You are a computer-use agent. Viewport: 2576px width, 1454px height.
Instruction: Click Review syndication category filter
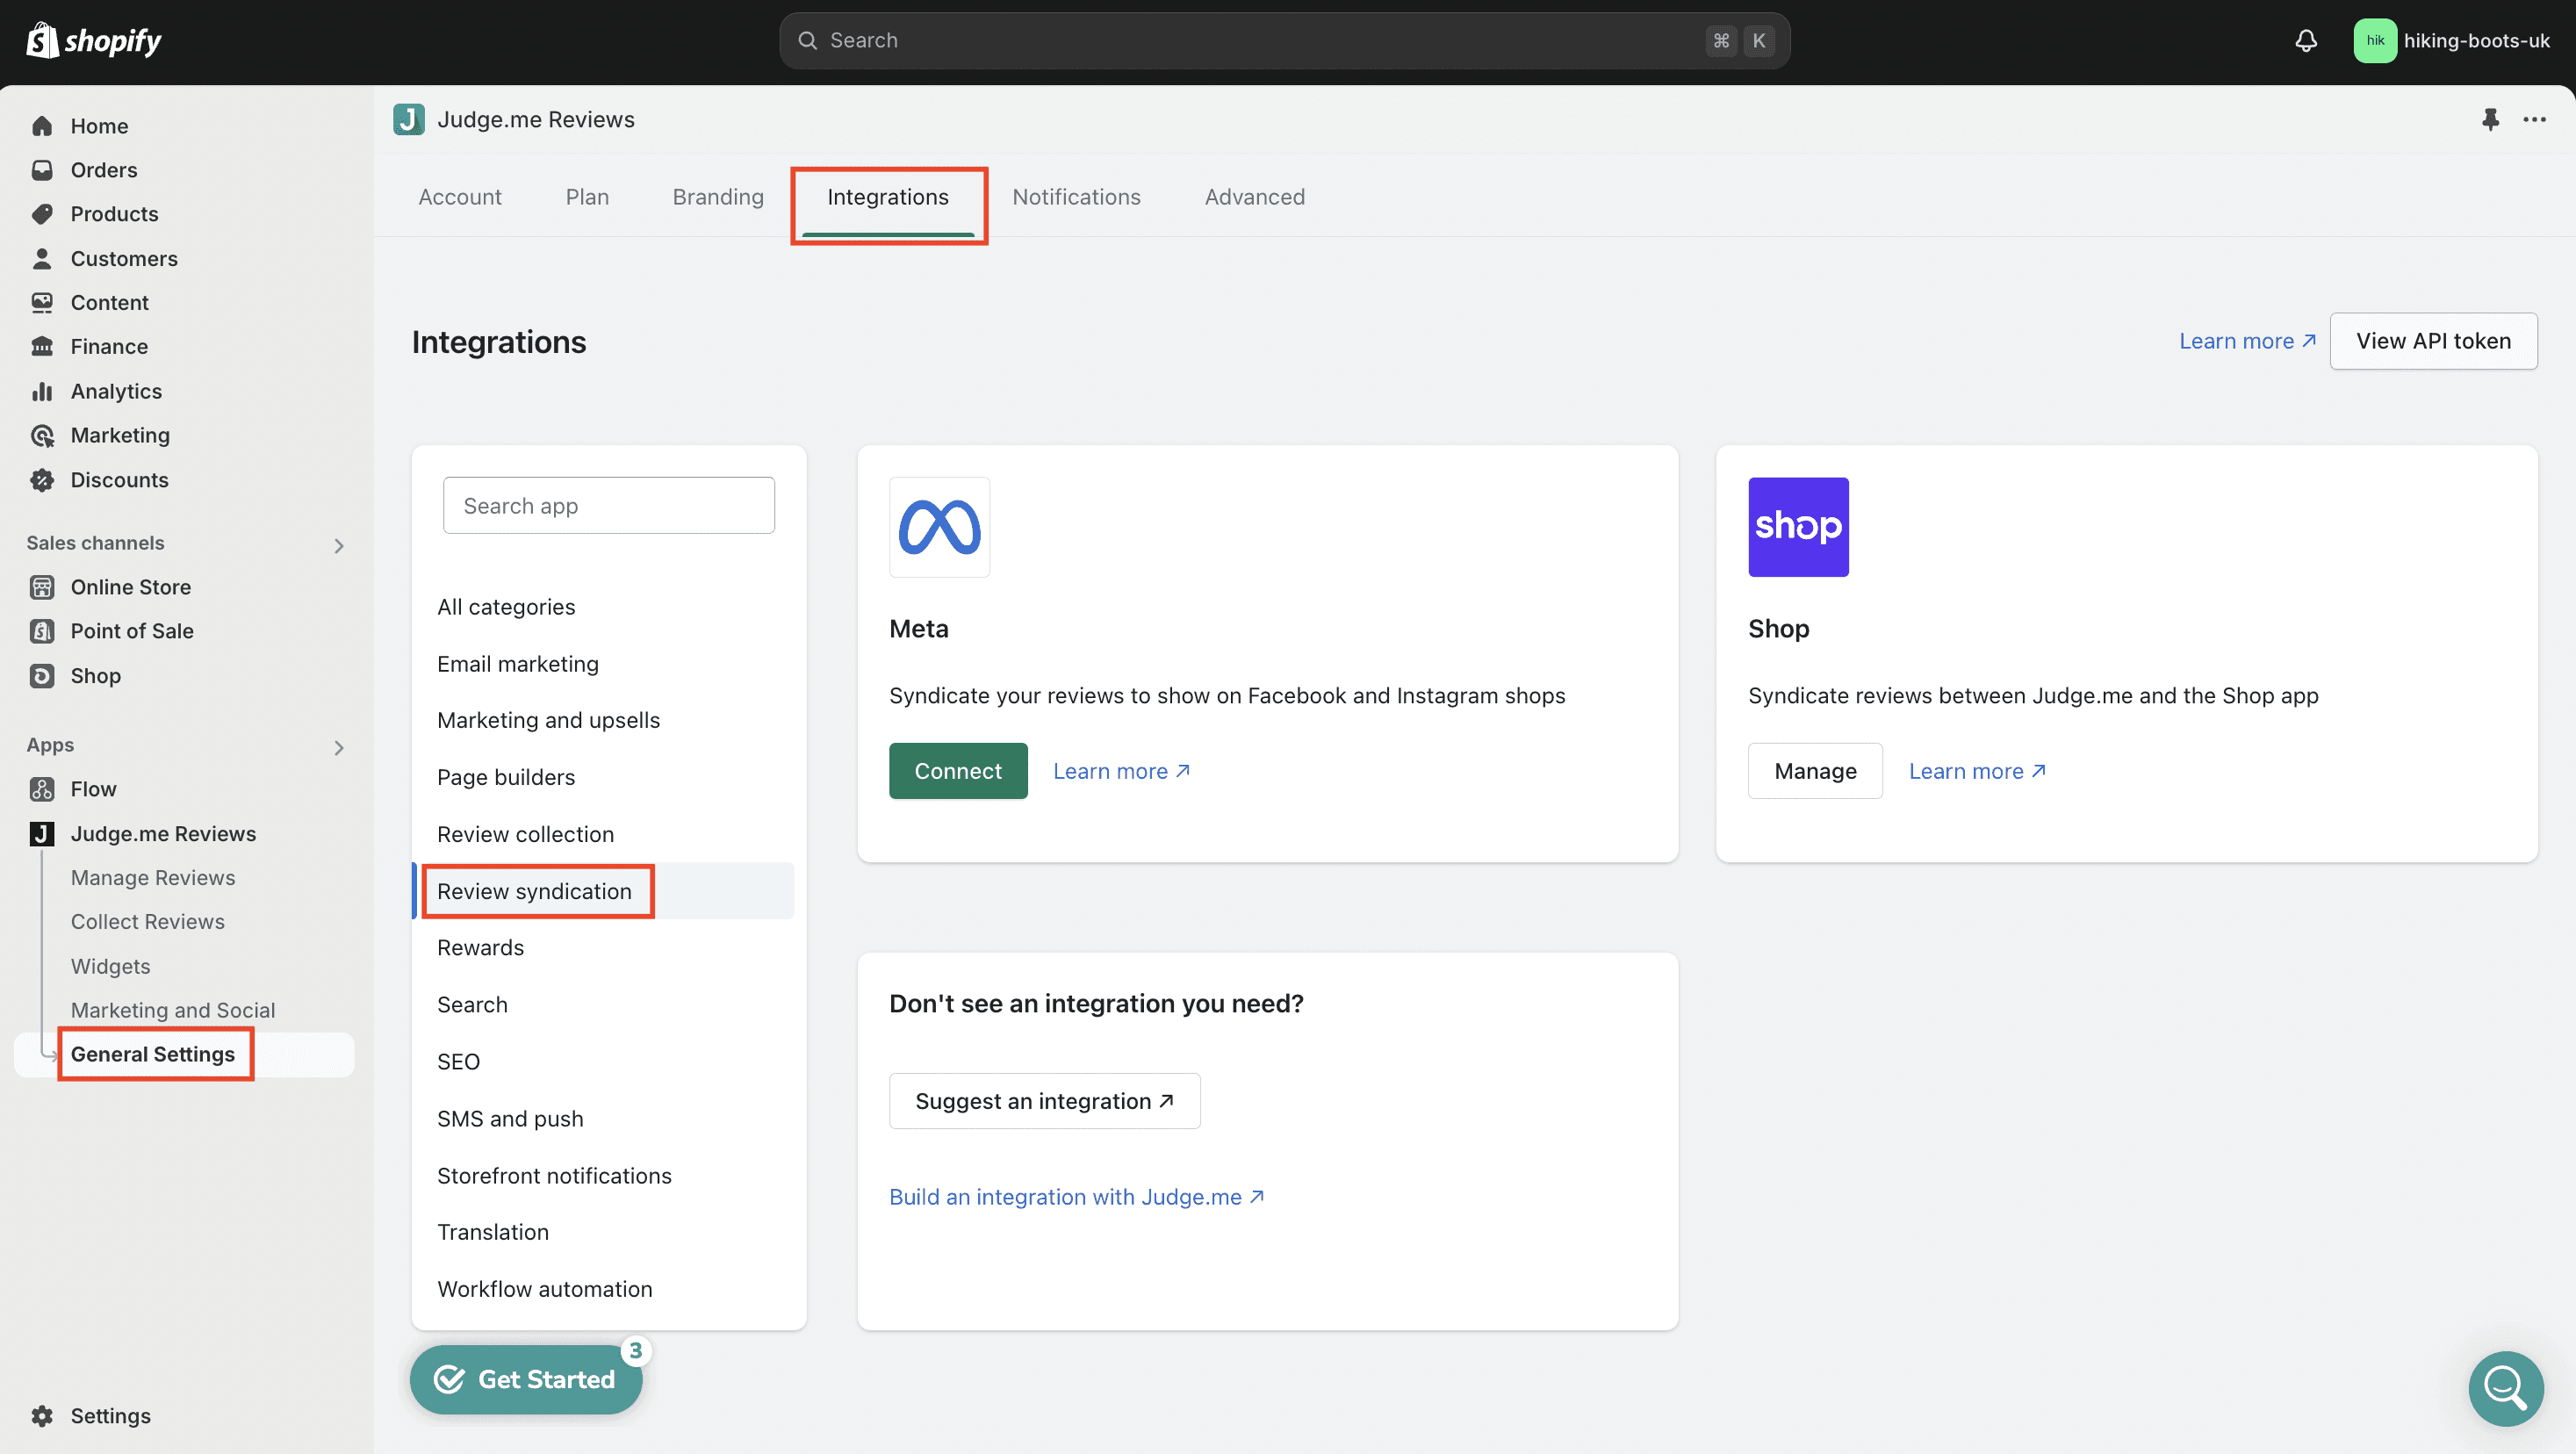535,889
